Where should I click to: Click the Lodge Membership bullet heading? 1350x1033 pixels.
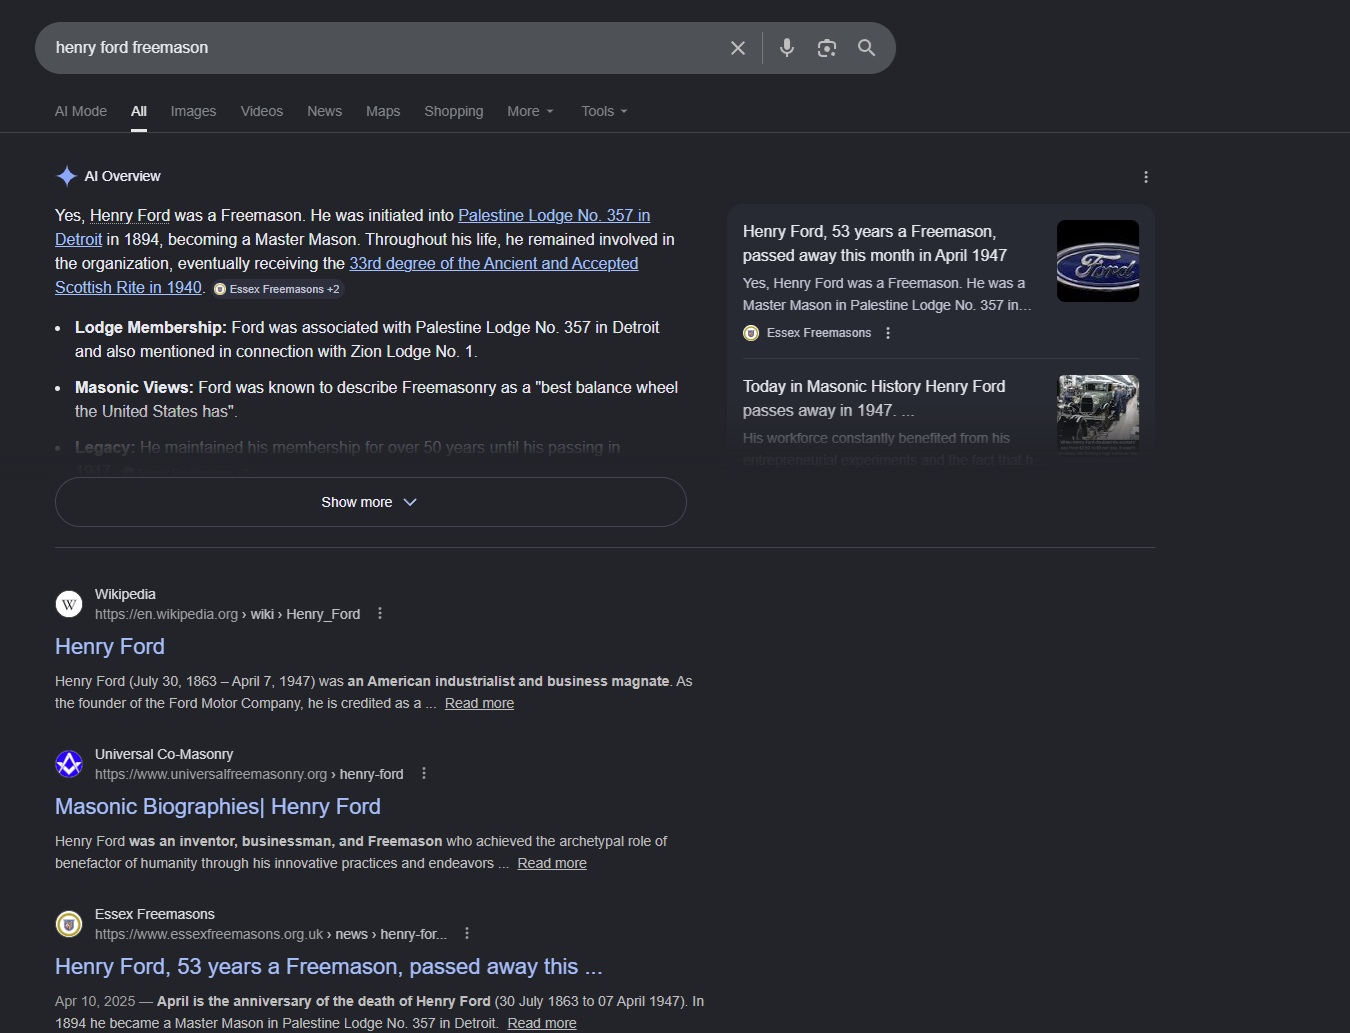coord(151,328)
